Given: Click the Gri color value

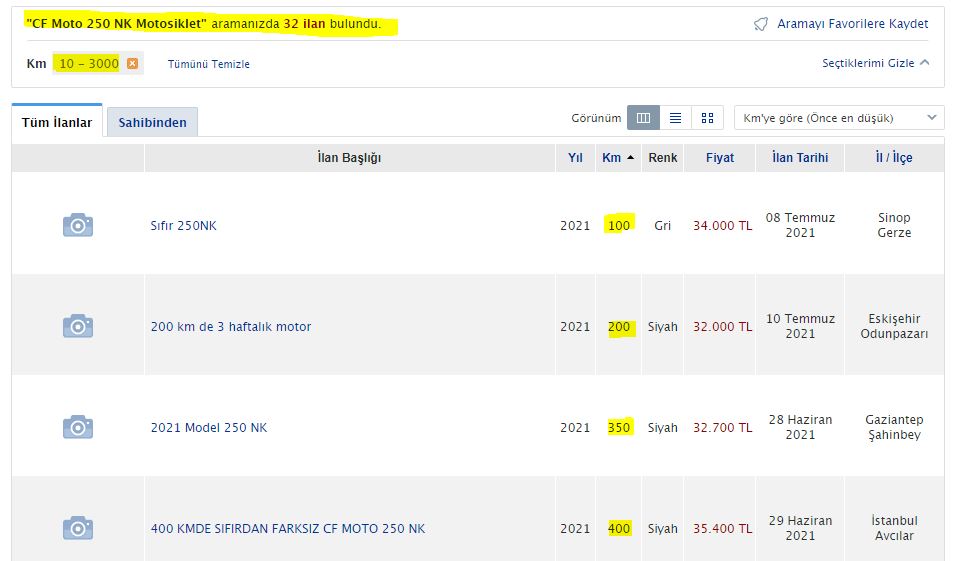Looking at the screenshot, I should [662, 226].
